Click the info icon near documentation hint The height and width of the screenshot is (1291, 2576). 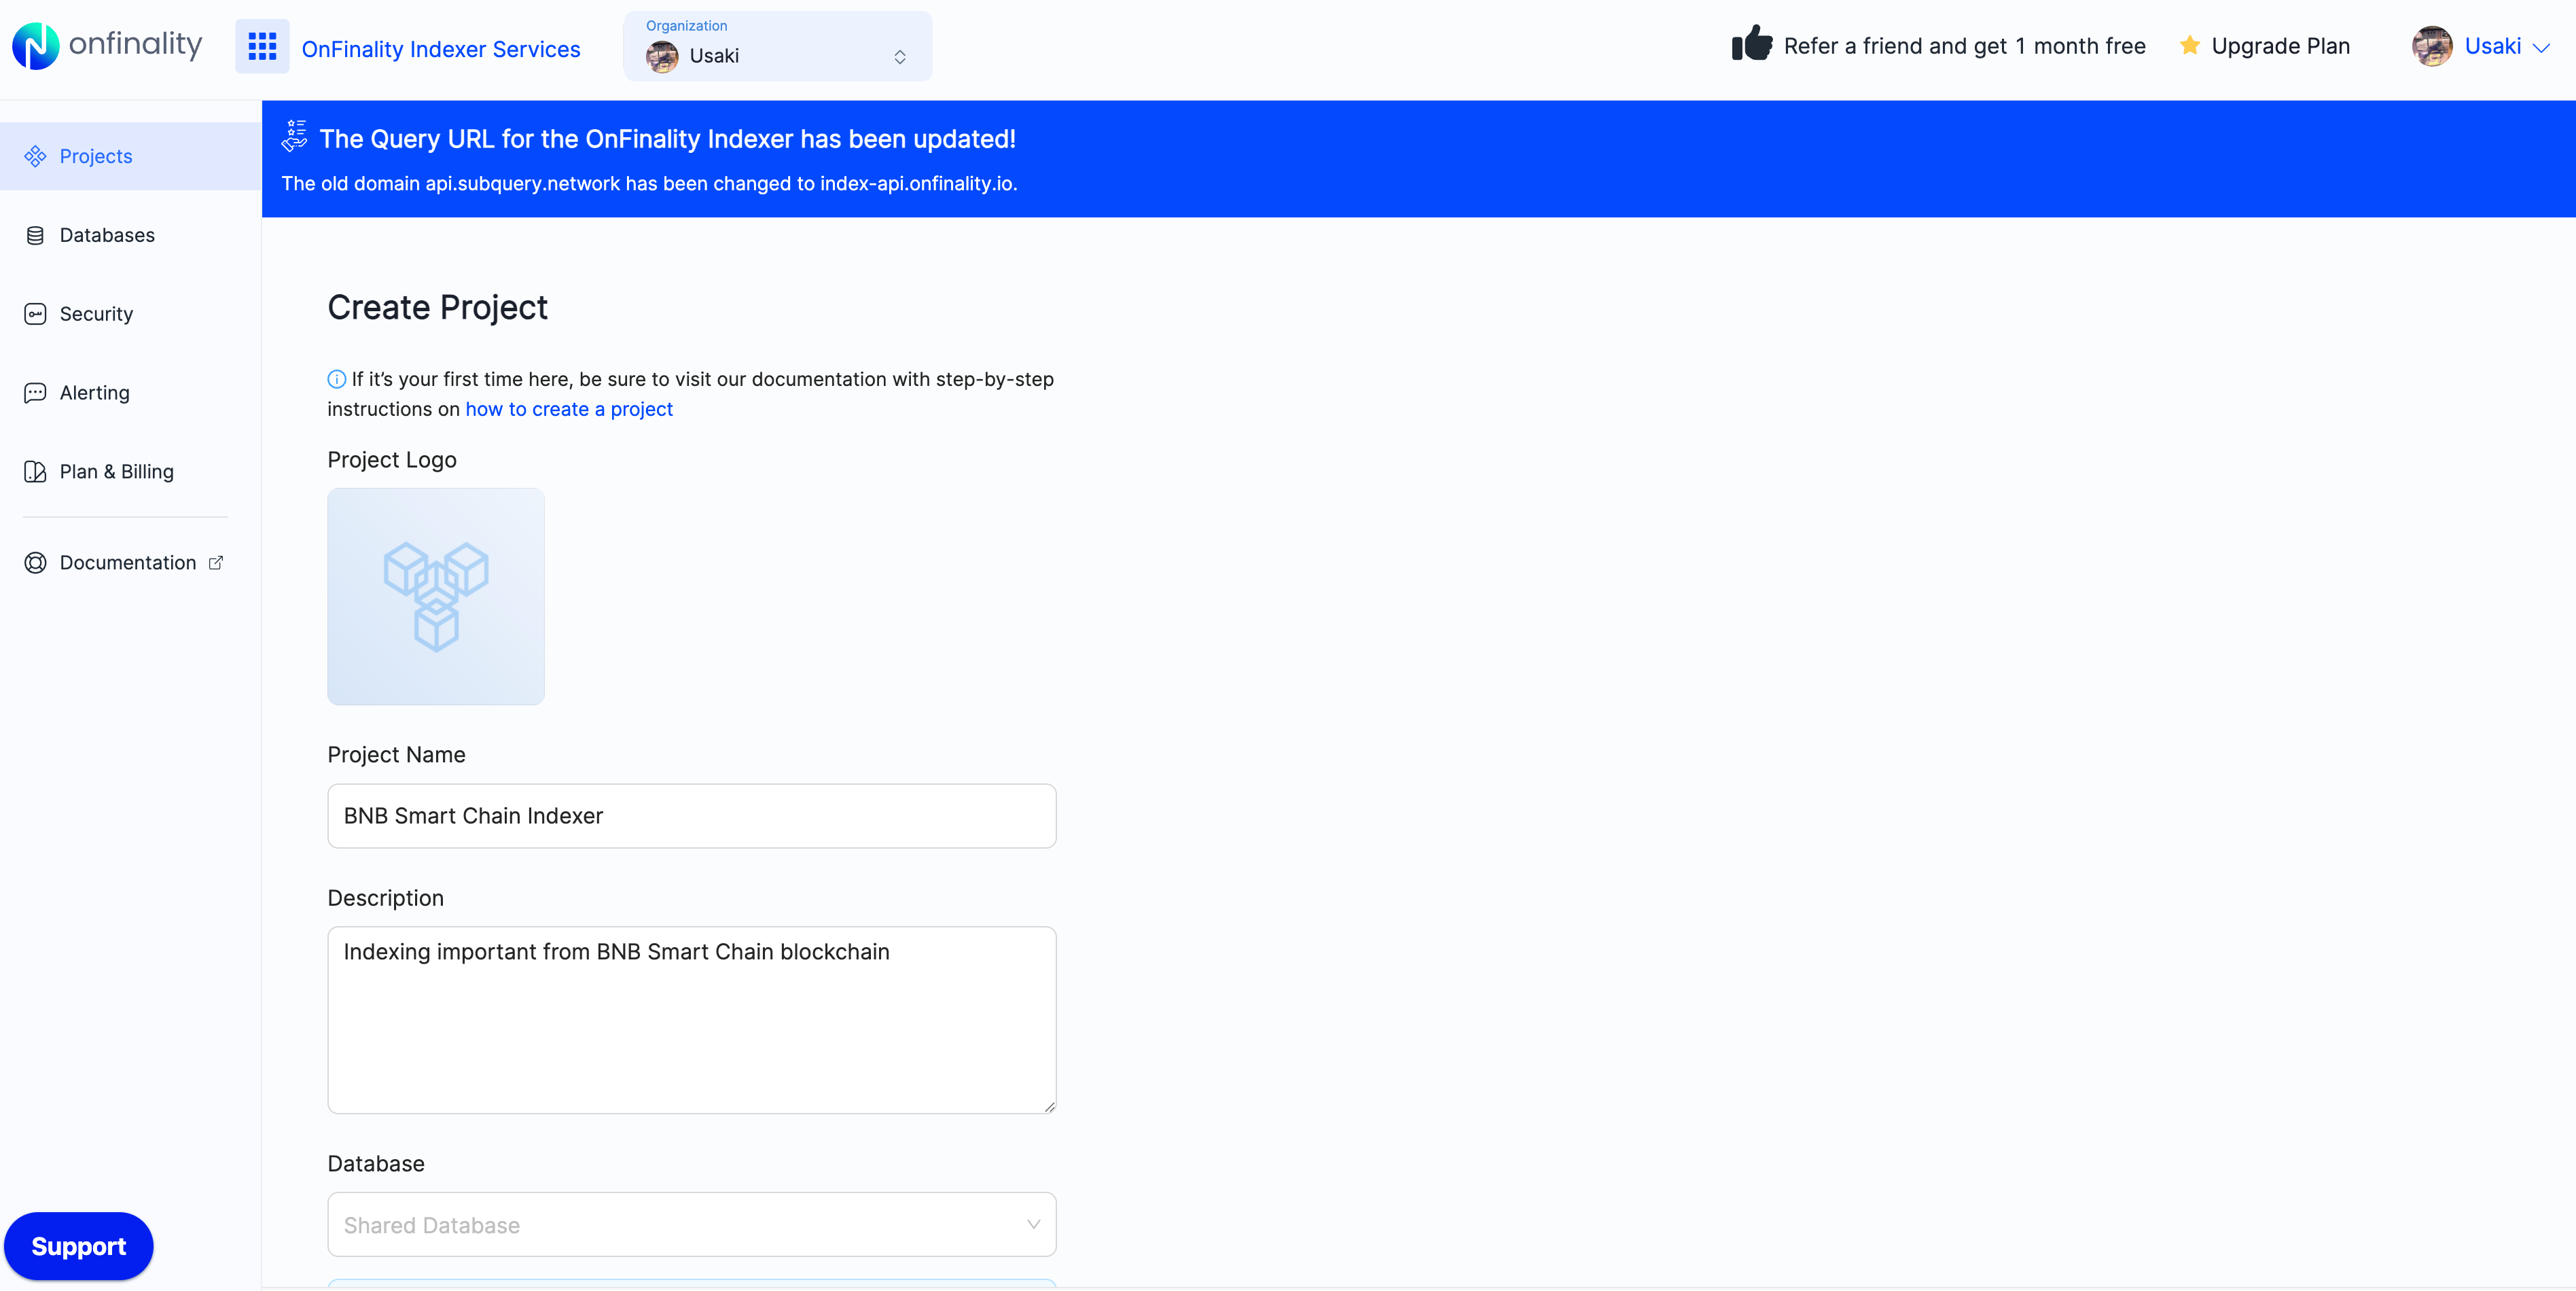[337, 379]
